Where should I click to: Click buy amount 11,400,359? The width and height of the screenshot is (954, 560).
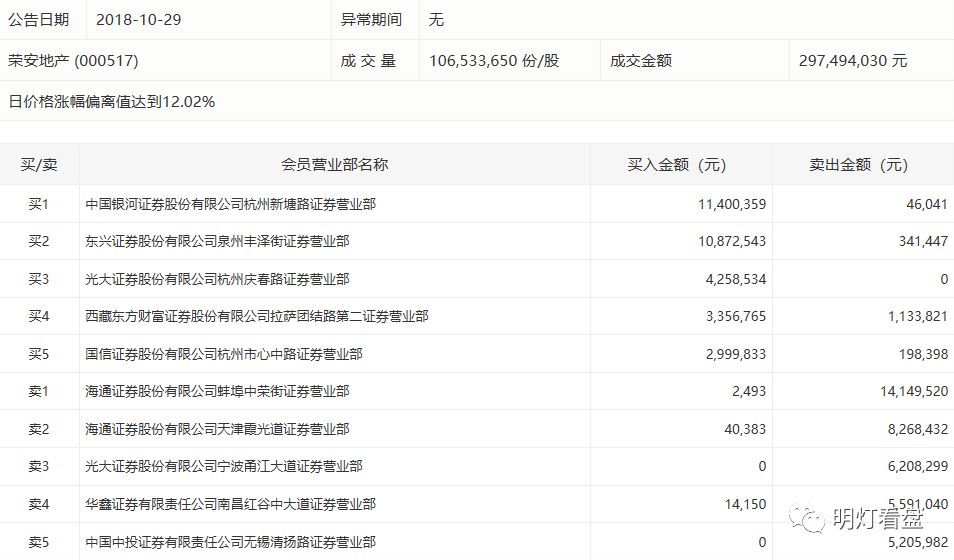pos(732,204)
